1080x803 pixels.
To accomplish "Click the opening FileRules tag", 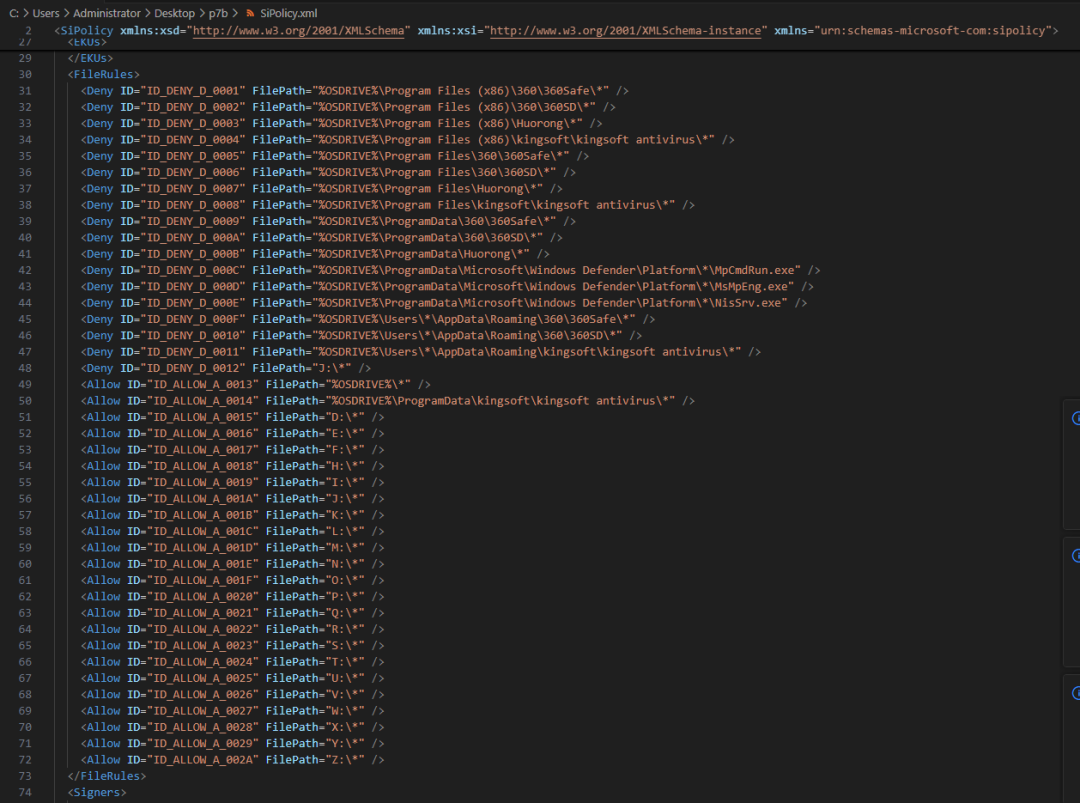I will pos(103,74).
